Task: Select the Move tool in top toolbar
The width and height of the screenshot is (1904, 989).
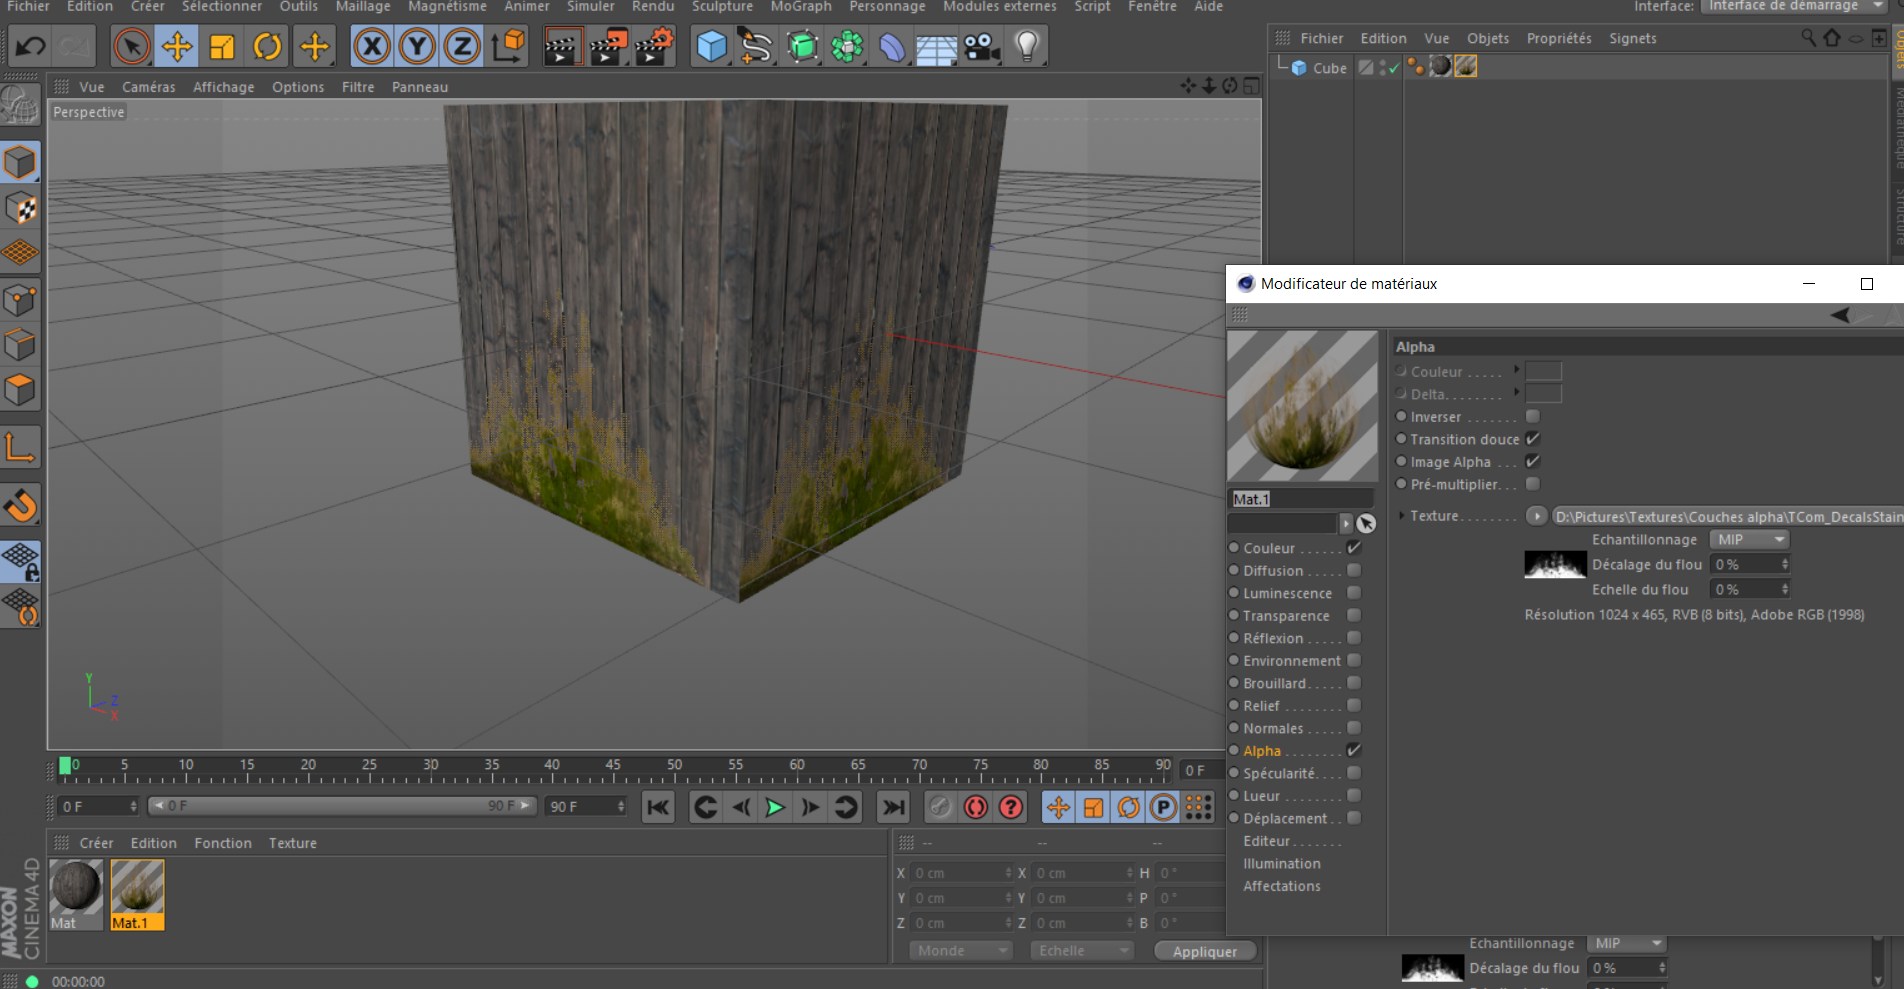Action: (177, 46)
